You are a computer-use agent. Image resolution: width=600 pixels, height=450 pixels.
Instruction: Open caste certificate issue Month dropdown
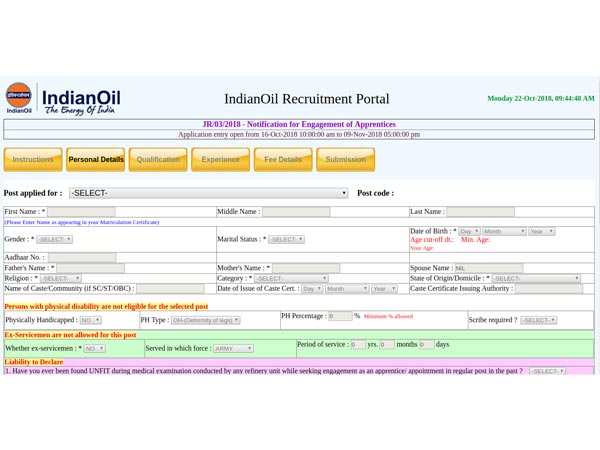coord(347,289)
